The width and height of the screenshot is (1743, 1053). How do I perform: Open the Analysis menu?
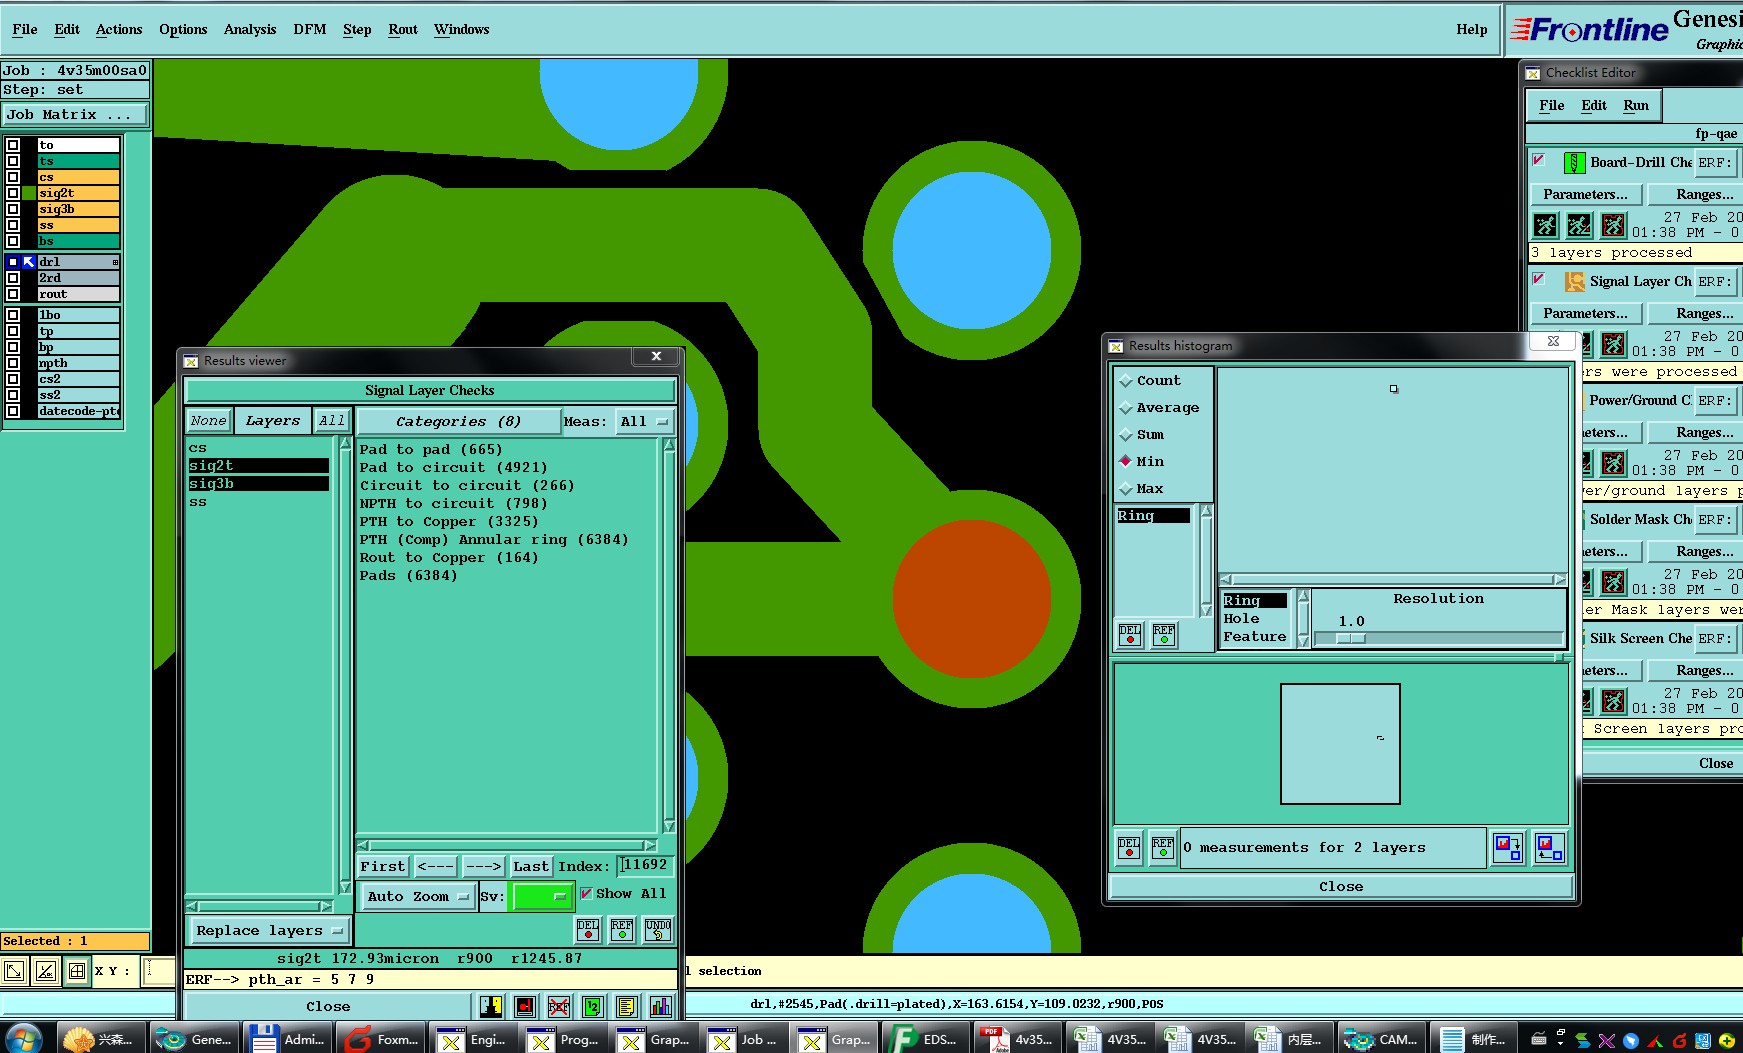point(250,29)
